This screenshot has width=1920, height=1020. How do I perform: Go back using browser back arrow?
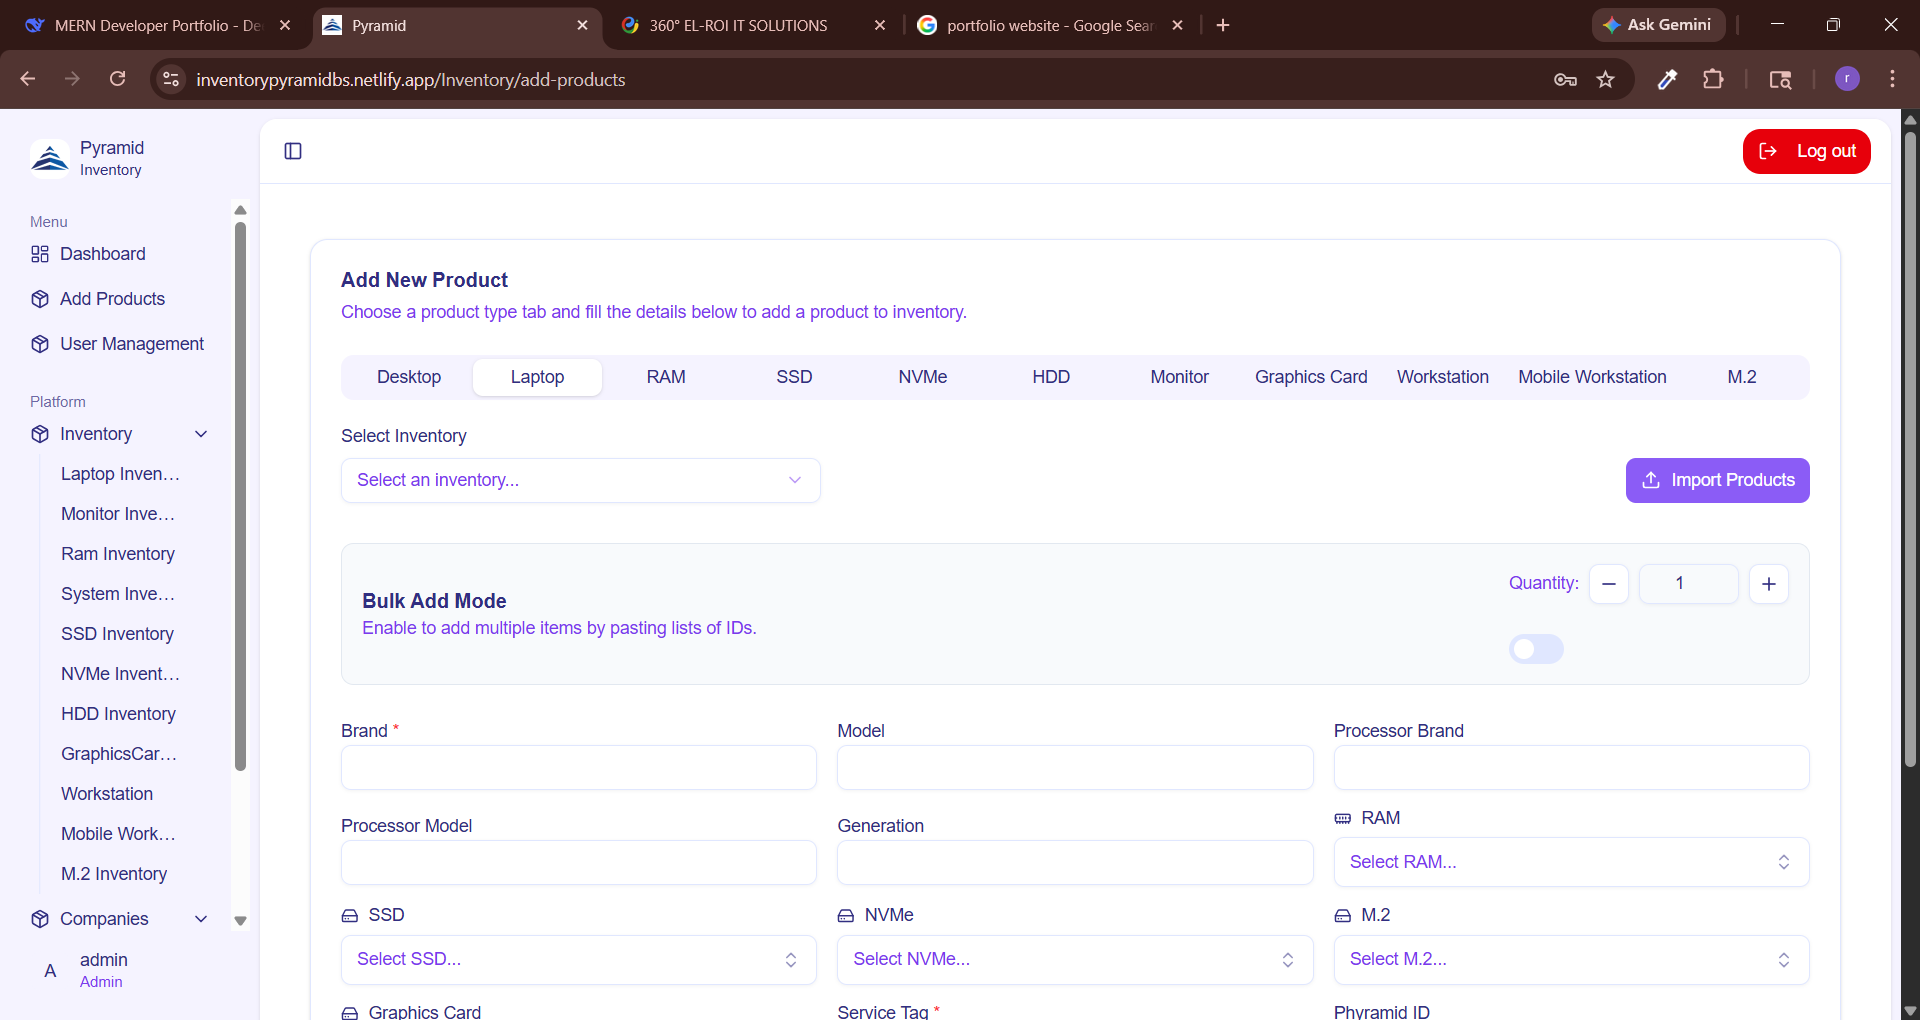(x=28, y=79)
